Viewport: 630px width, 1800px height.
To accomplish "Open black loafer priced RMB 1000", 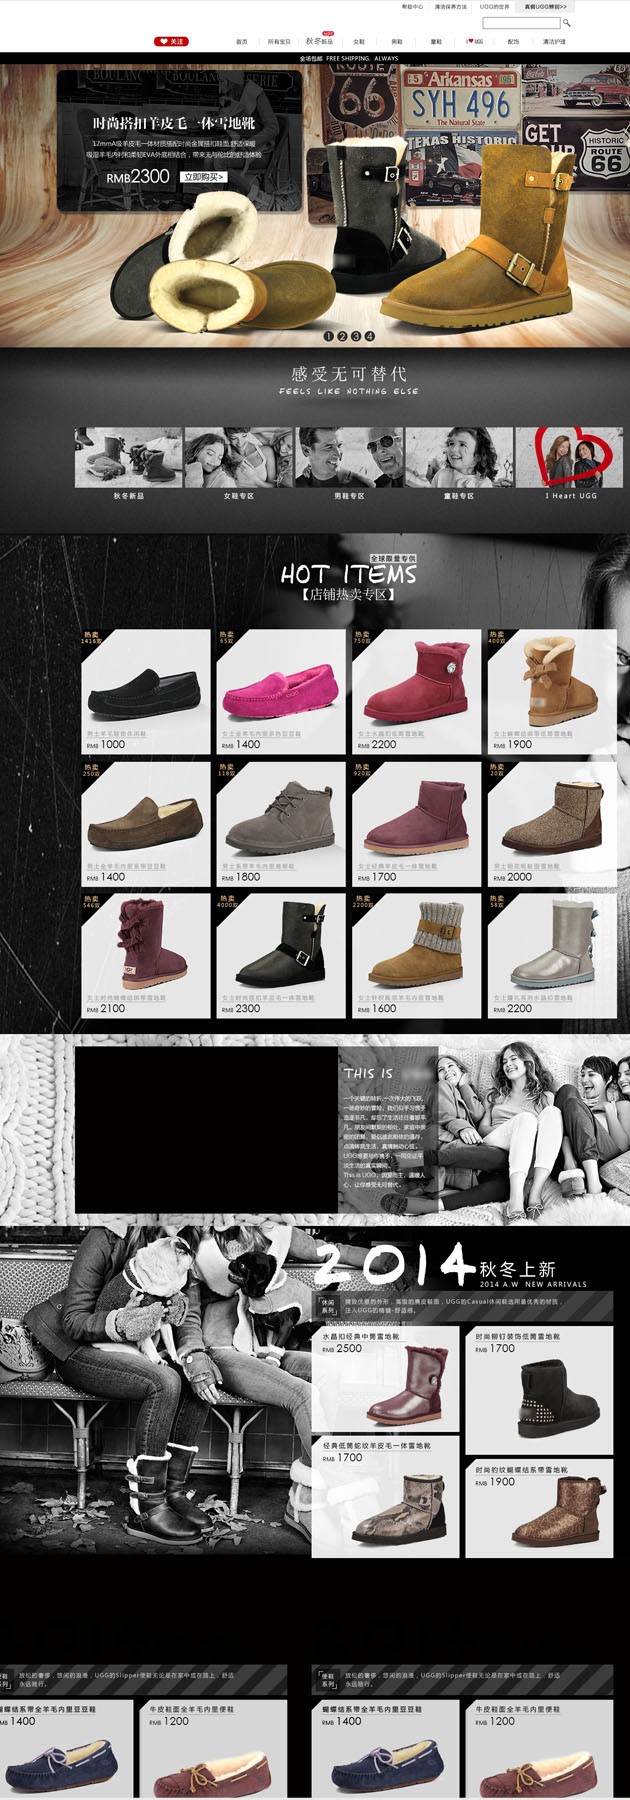I will pos(146,691).
